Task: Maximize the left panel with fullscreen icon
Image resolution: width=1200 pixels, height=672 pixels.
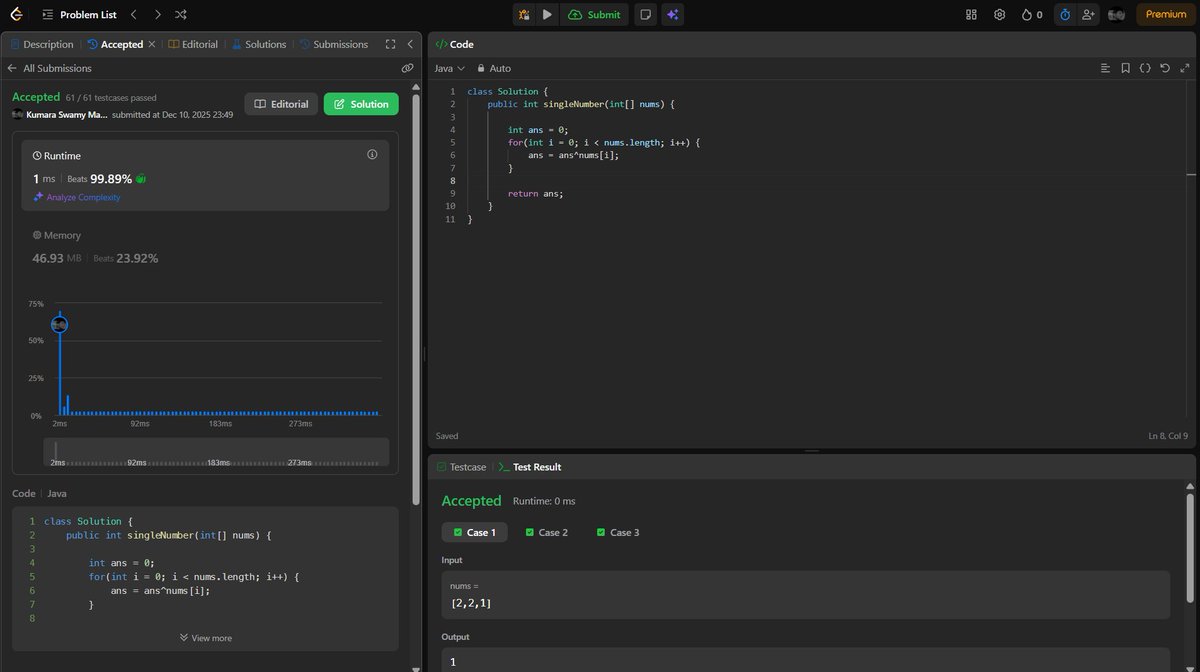Action: click(x=391, y=44)
